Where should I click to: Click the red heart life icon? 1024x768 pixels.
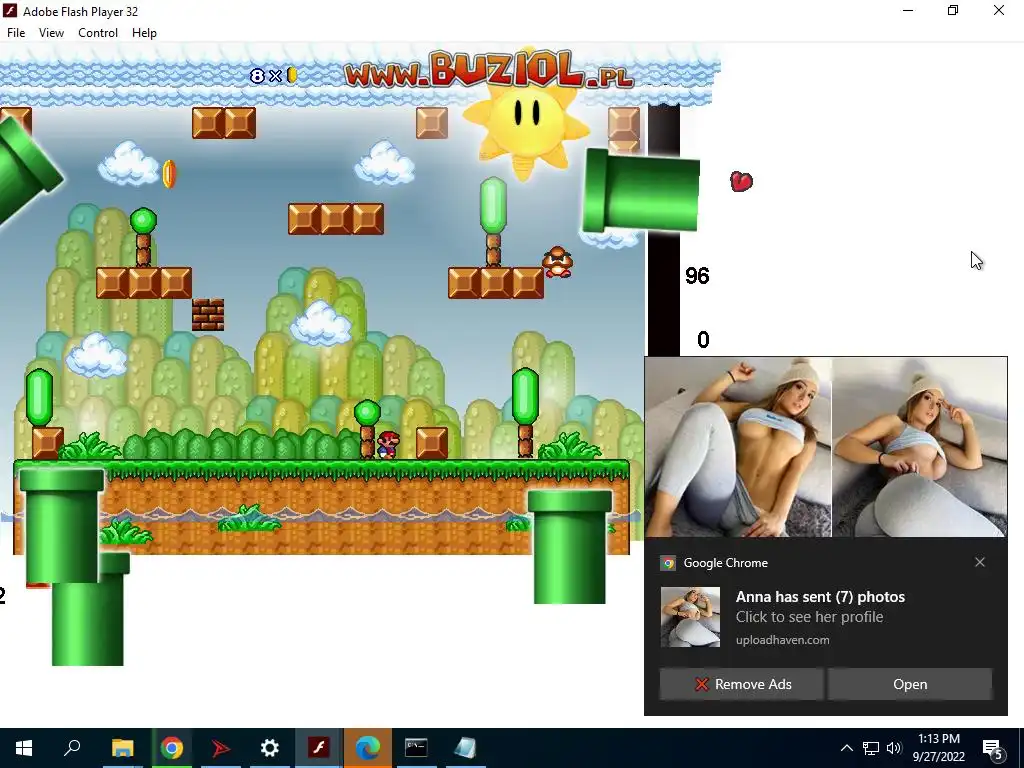[741, 181]
